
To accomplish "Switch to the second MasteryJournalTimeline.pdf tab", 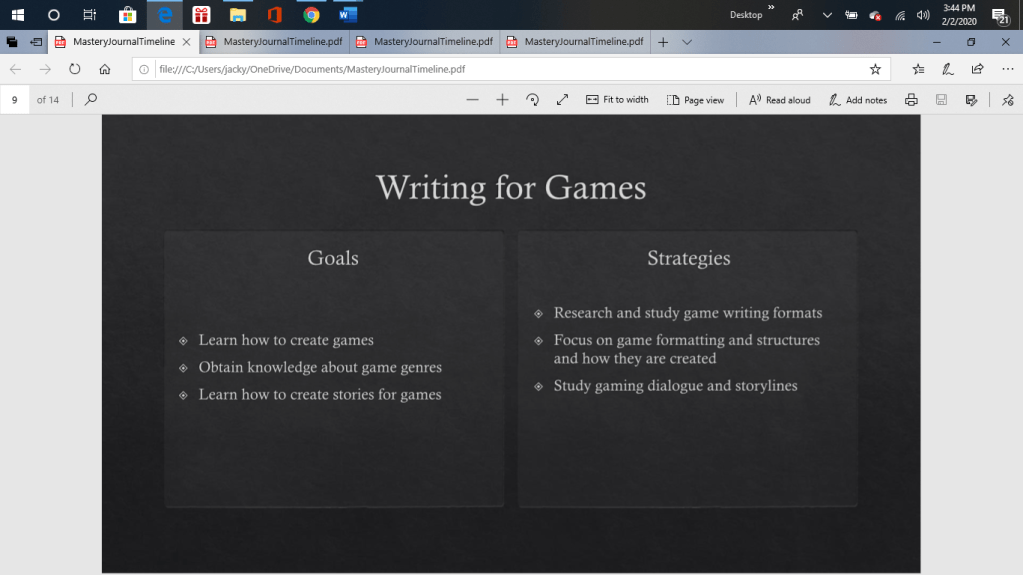I will 273,42.
